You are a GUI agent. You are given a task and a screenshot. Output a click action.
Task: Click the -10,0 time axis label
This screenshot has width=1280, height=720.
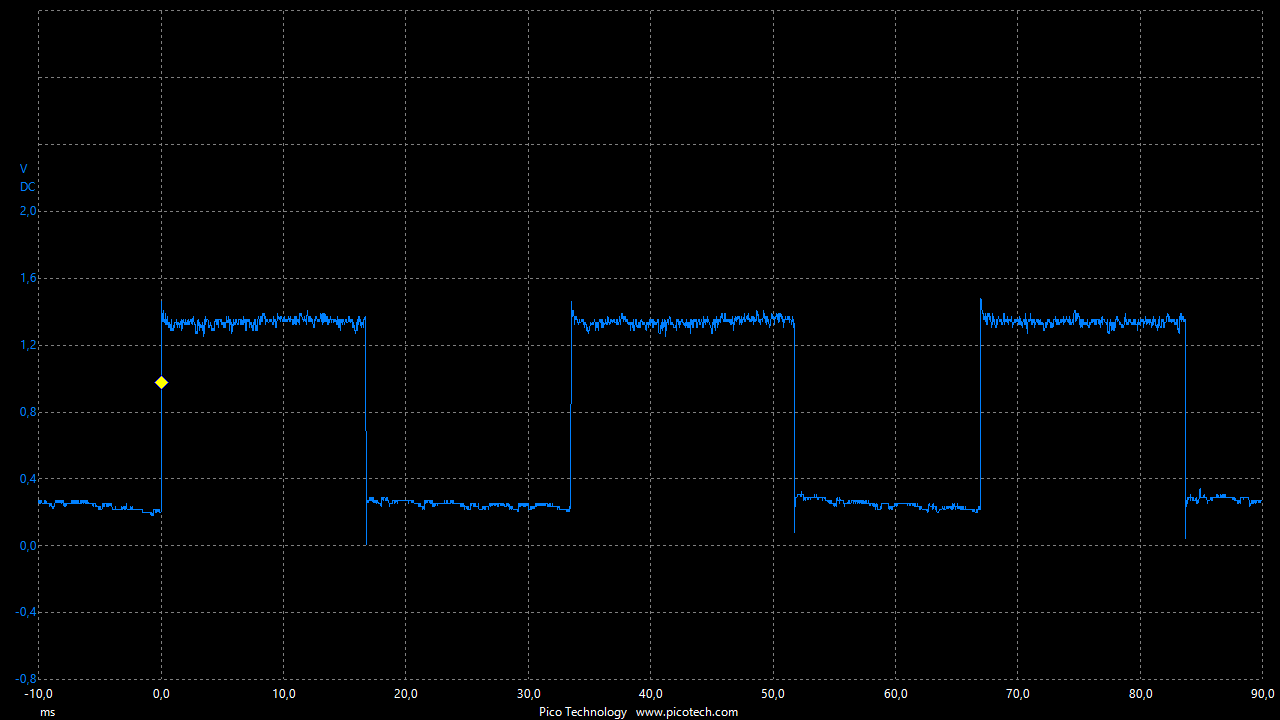(x=38, y=694)
